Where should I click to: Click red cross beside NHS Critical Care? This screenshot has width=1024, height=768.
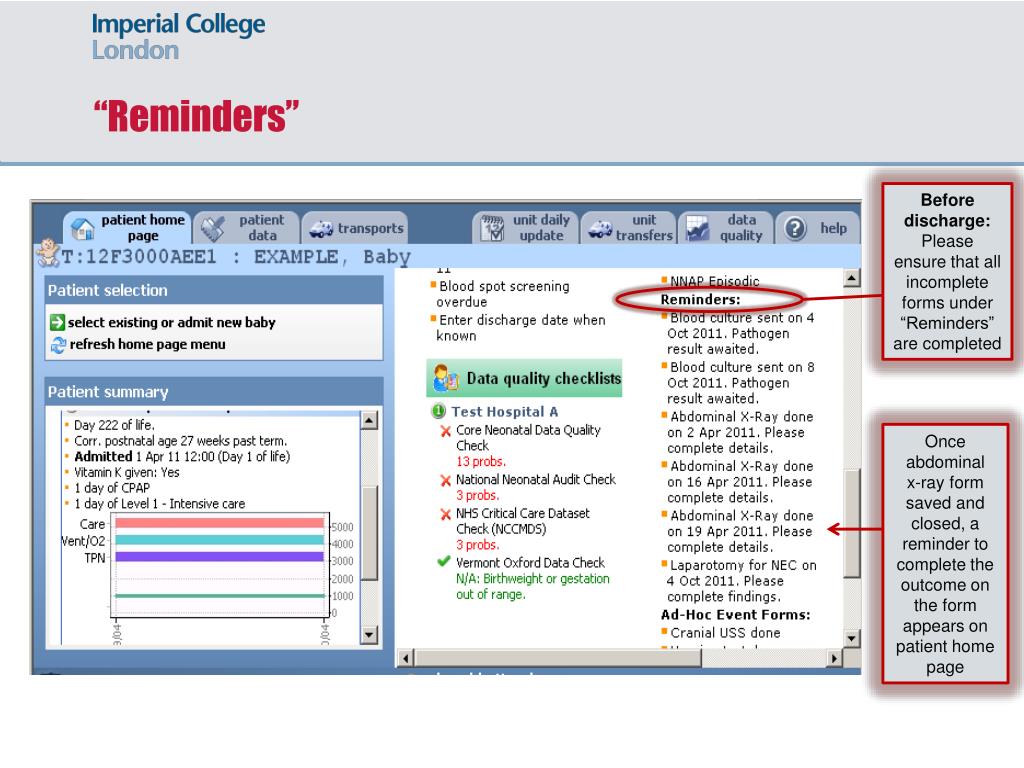click(445, 515)
